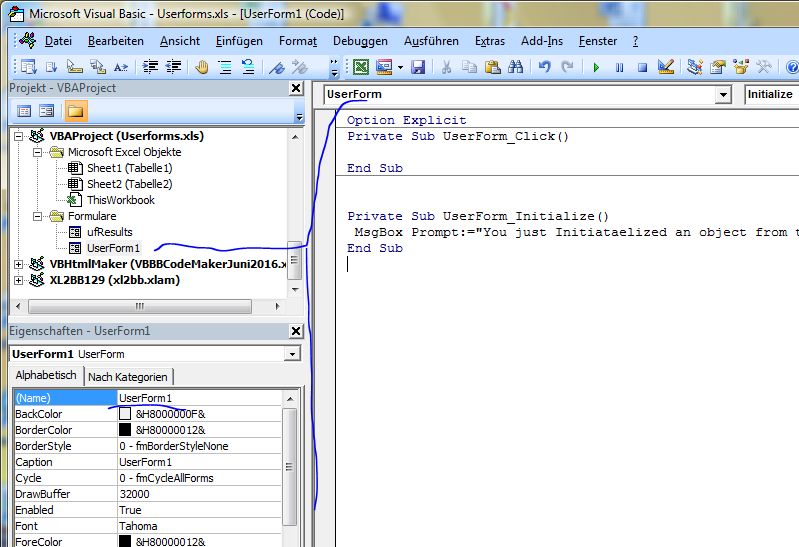Show the Properties Window icon

point(717,67)
